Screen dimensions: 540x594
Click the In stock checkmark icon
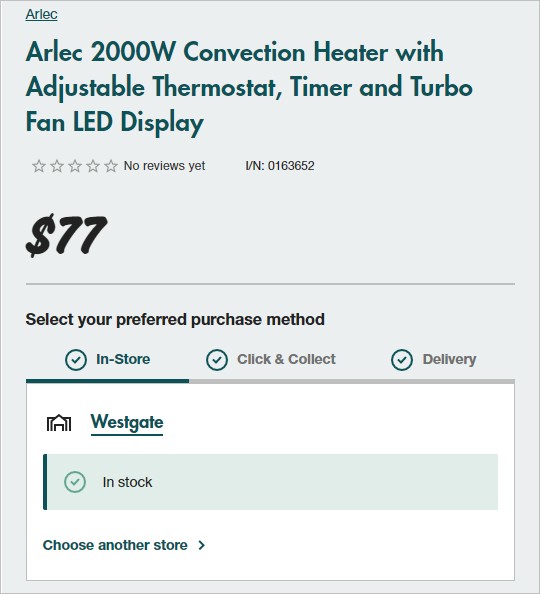tap(75, 482)
